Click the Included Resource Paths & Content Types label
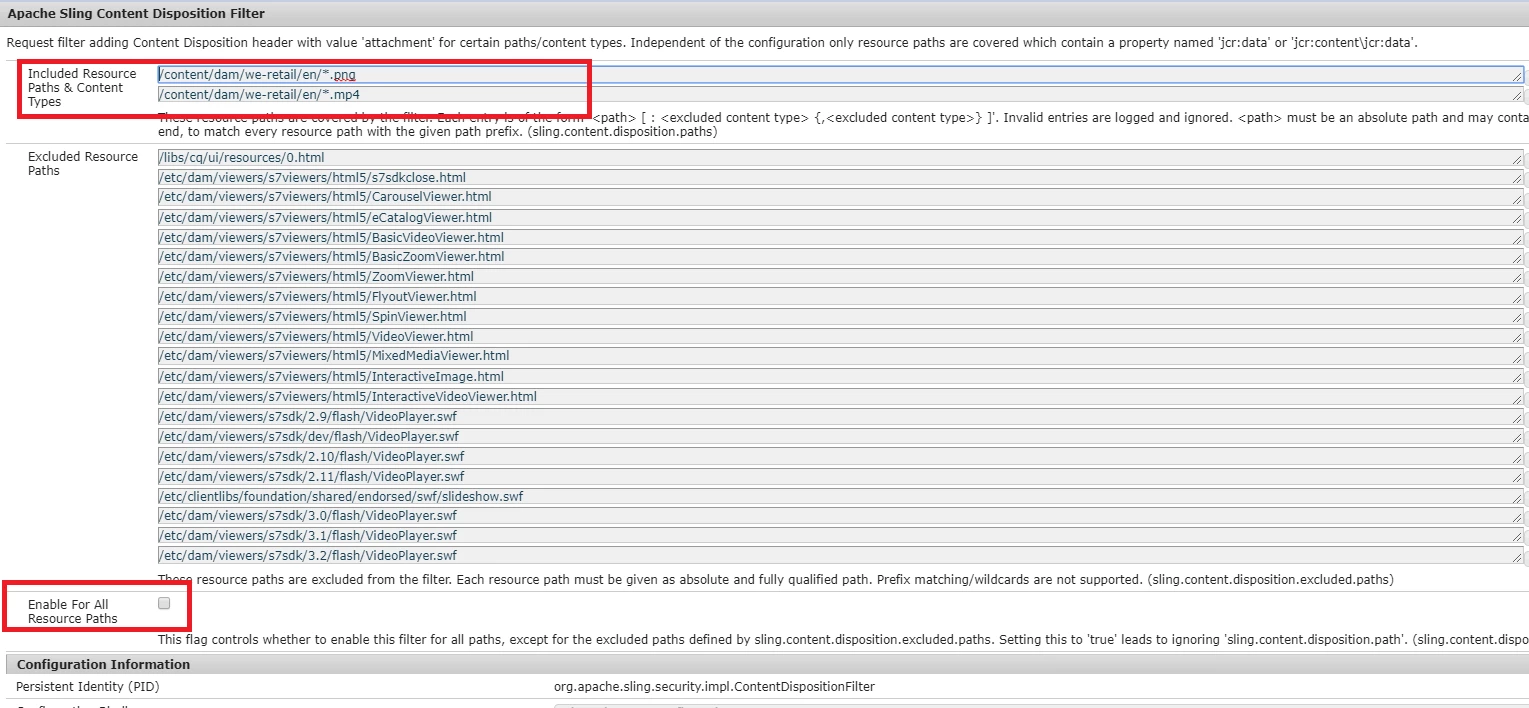Screen dimensions: 1529x708 click(x=82, y=88)
